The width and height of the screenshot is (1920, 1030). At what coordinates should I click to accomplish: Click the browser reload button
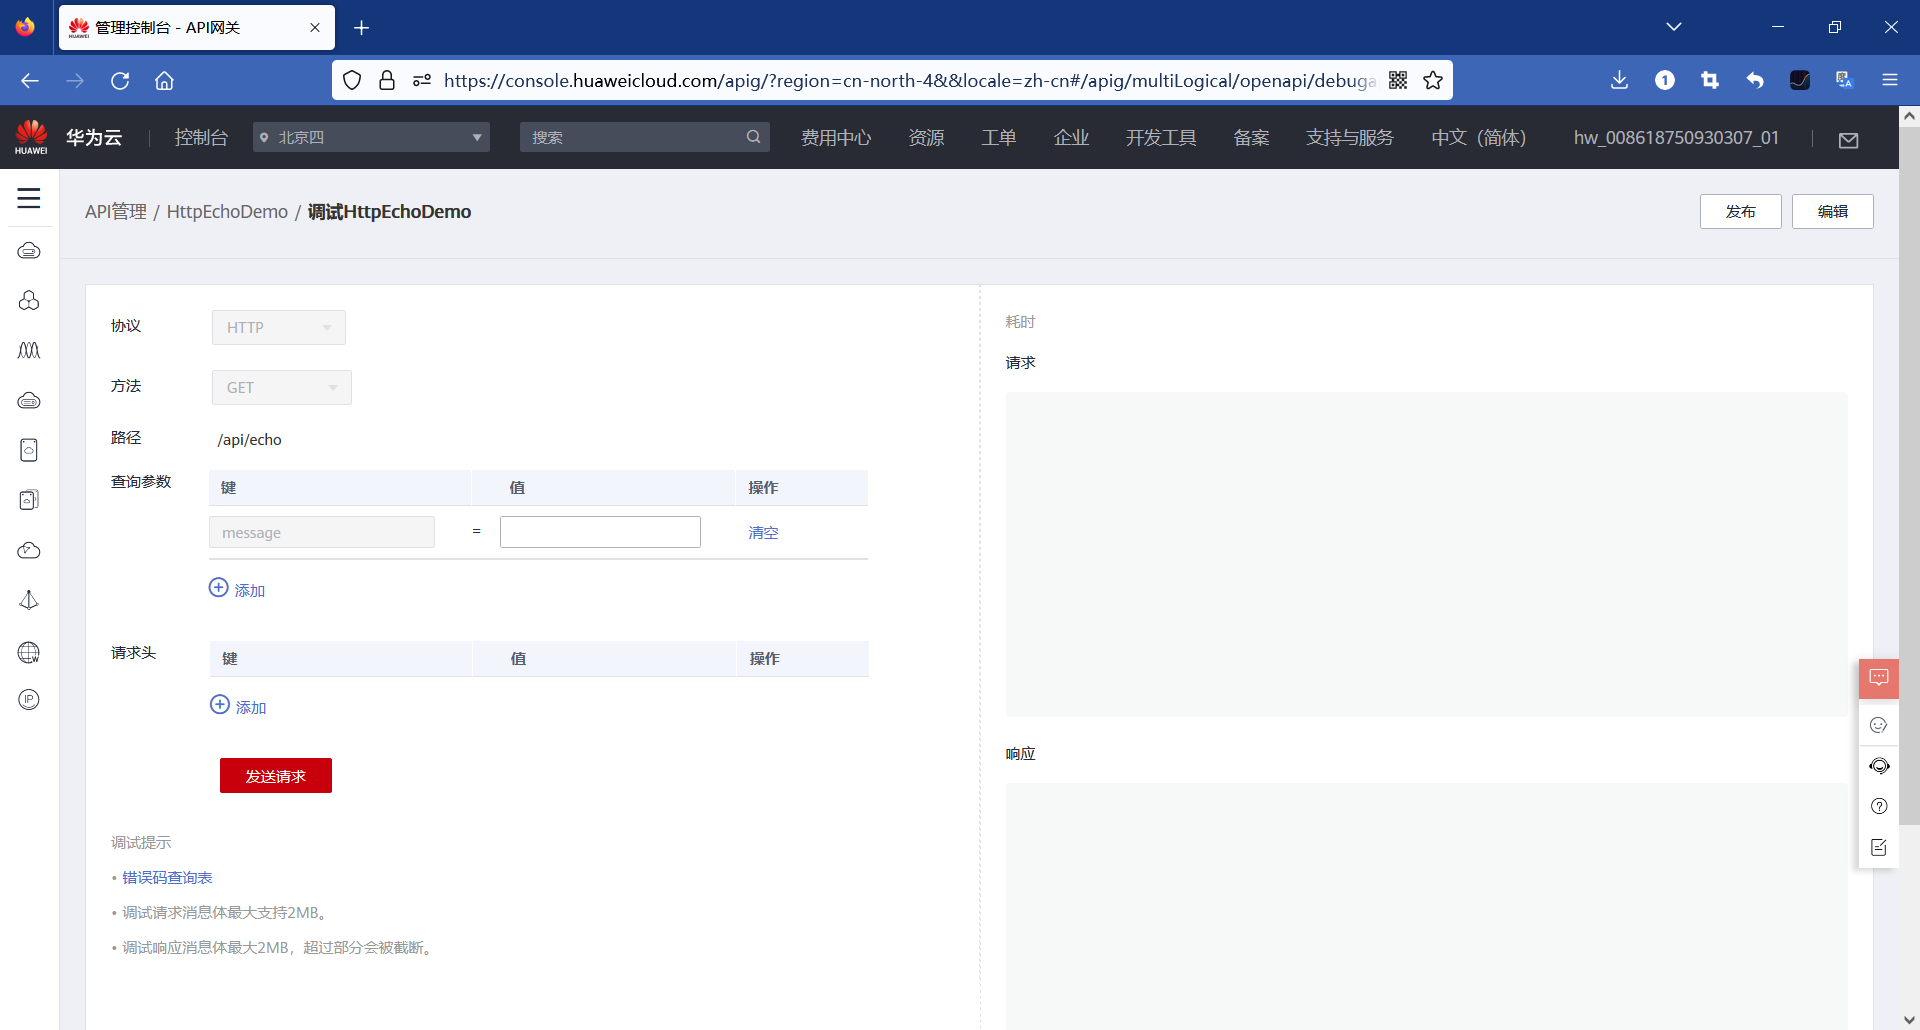click(x=120, y=80)
